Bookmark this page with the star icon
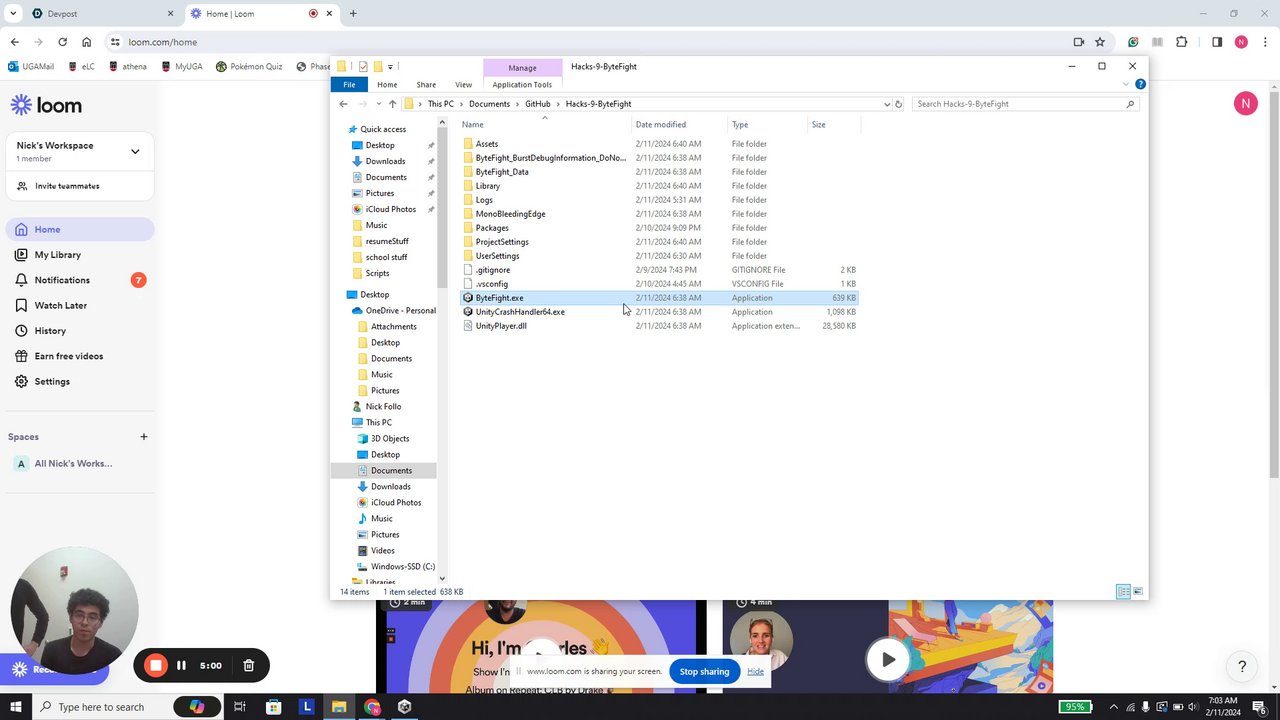This screenshot has height=720, width=1280. pos(1100,42)
